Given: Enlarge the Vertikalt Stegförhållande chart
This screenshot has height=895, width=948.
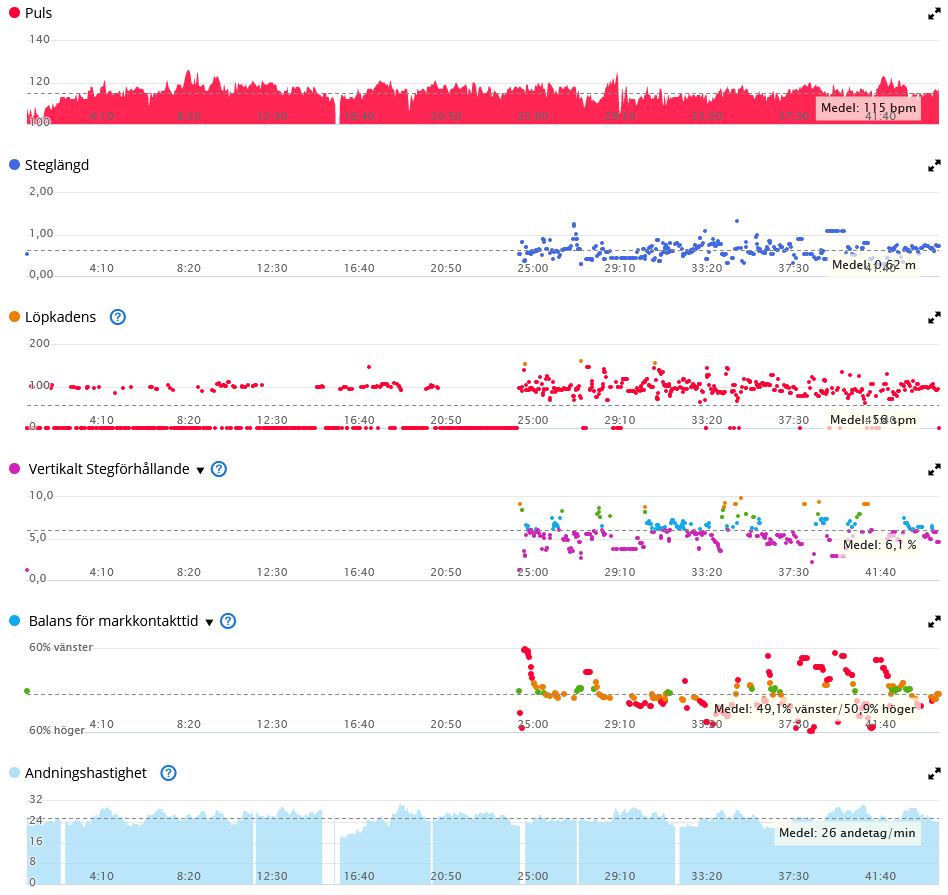Looking at the screenshot, I should point(934,469).
